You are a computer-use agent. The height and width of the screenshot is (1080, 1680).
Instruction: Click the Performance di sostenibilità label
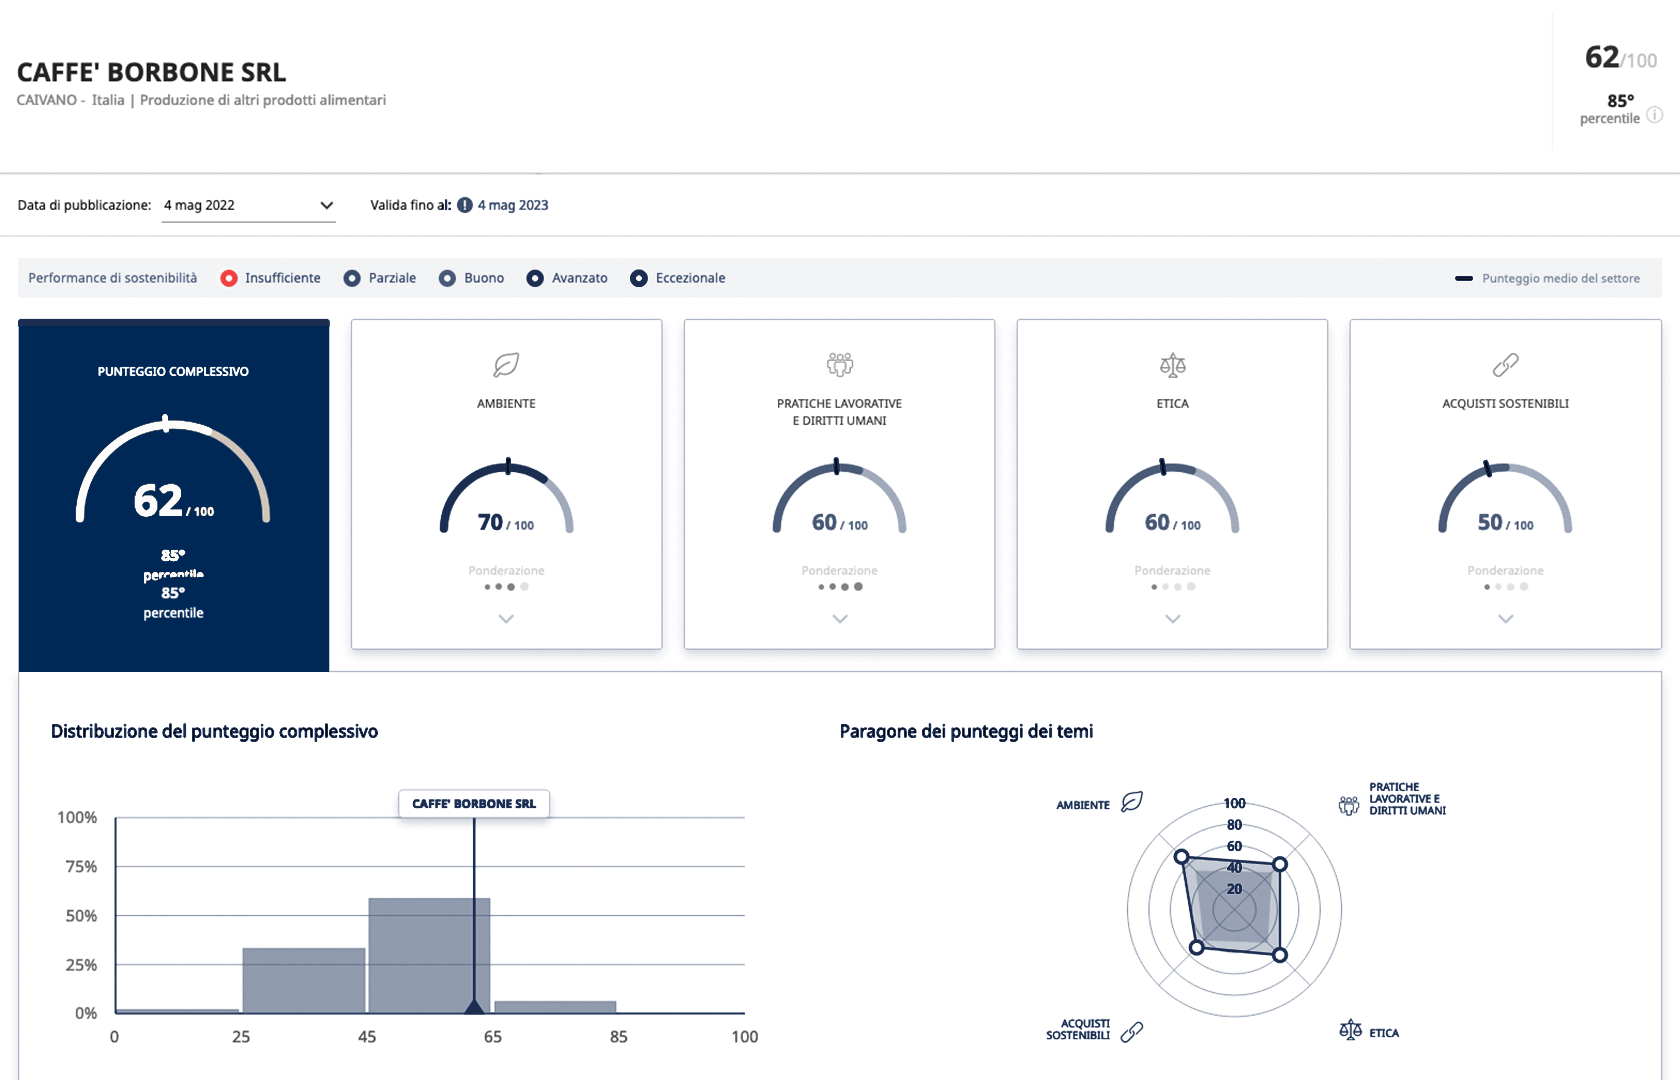(x=113, y=278)
